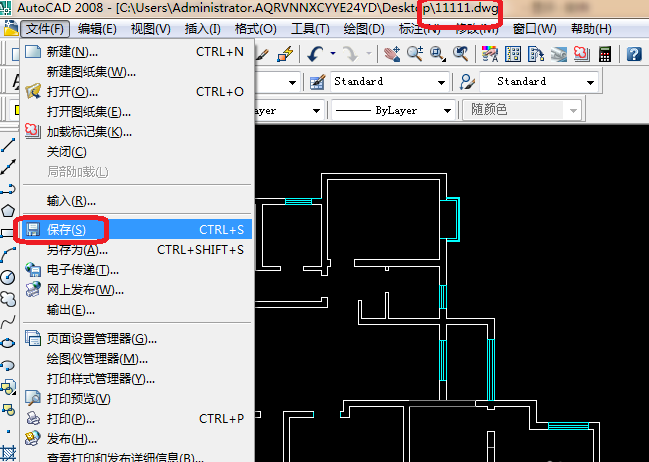Click the blue Help question mark icon
This screenshot has height=462, width=649.
634,54
